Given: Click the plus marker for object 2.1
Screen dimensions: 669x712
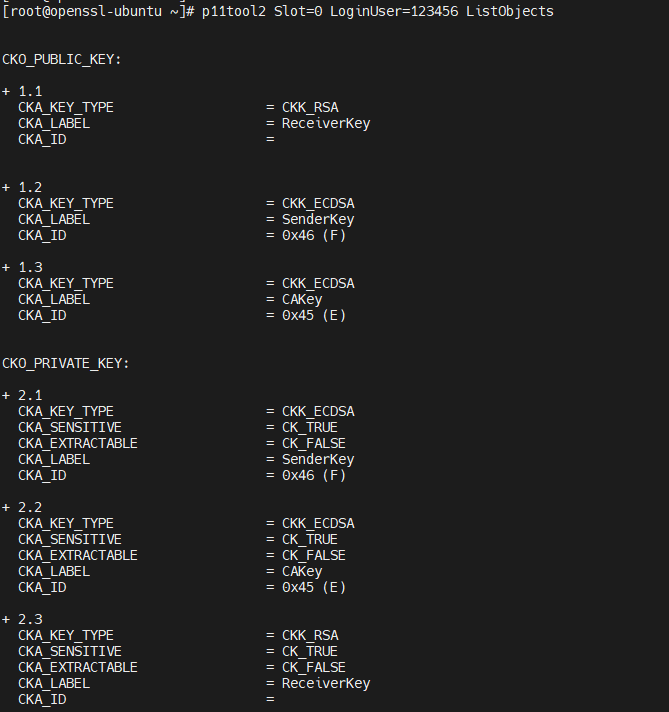Looking at the screenshot, I should pos(6,396).
